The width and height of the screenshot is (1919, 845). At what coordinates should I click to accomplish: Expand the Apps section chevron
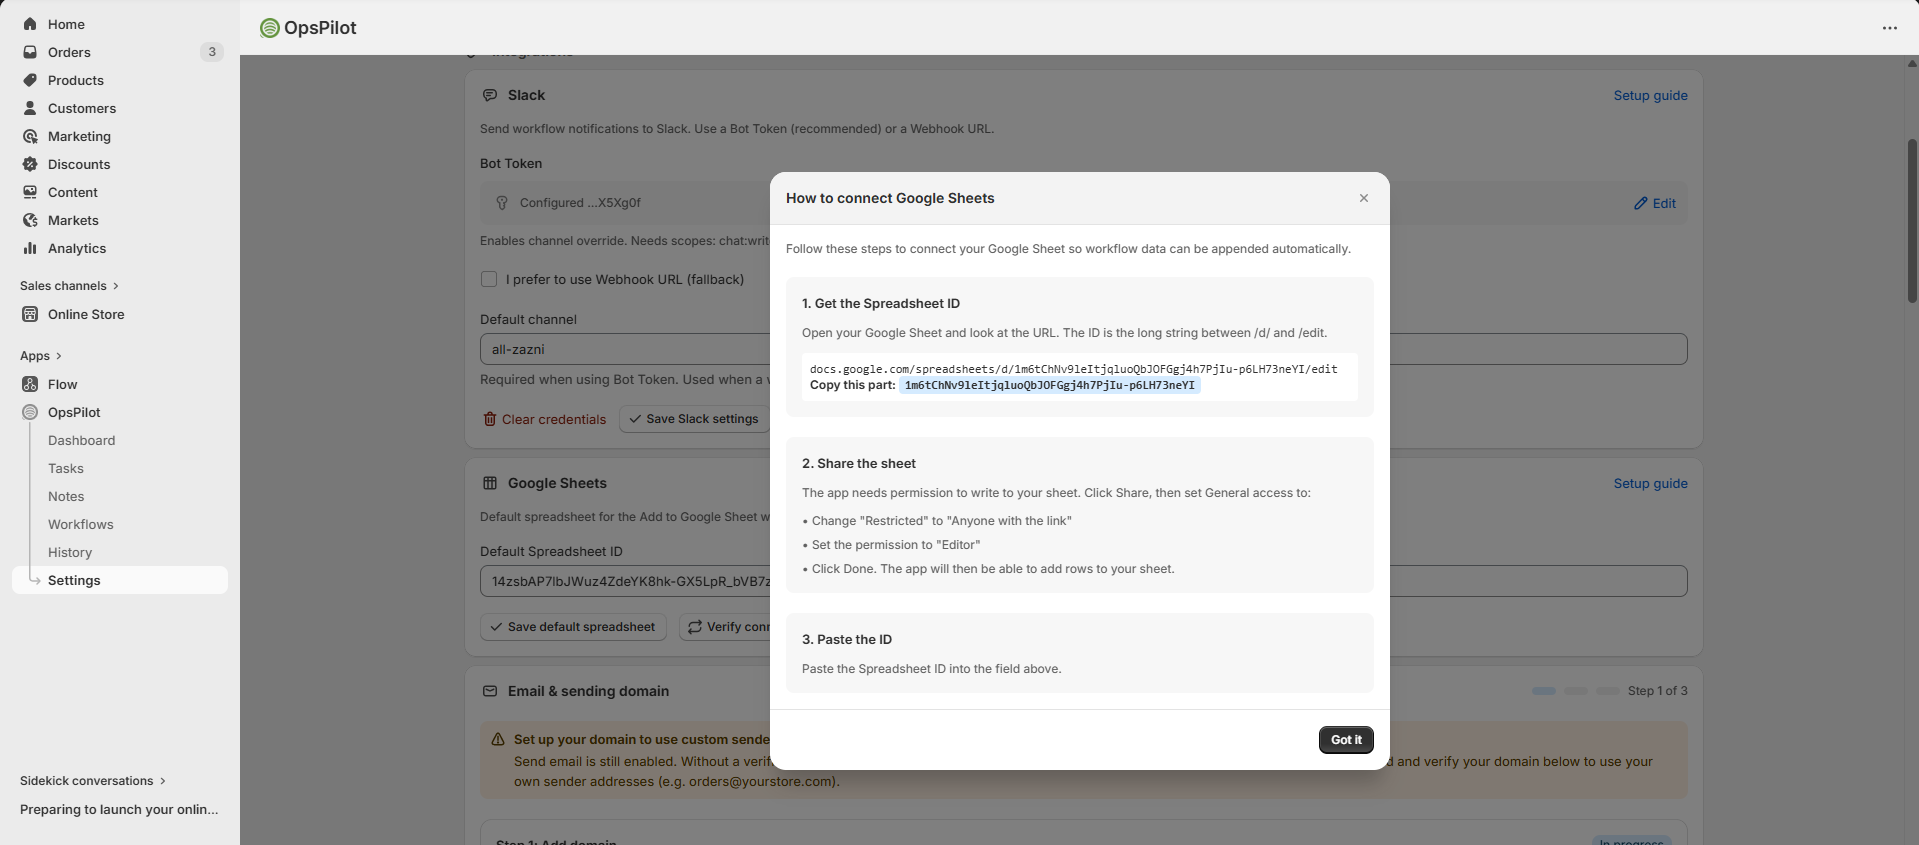59,356
